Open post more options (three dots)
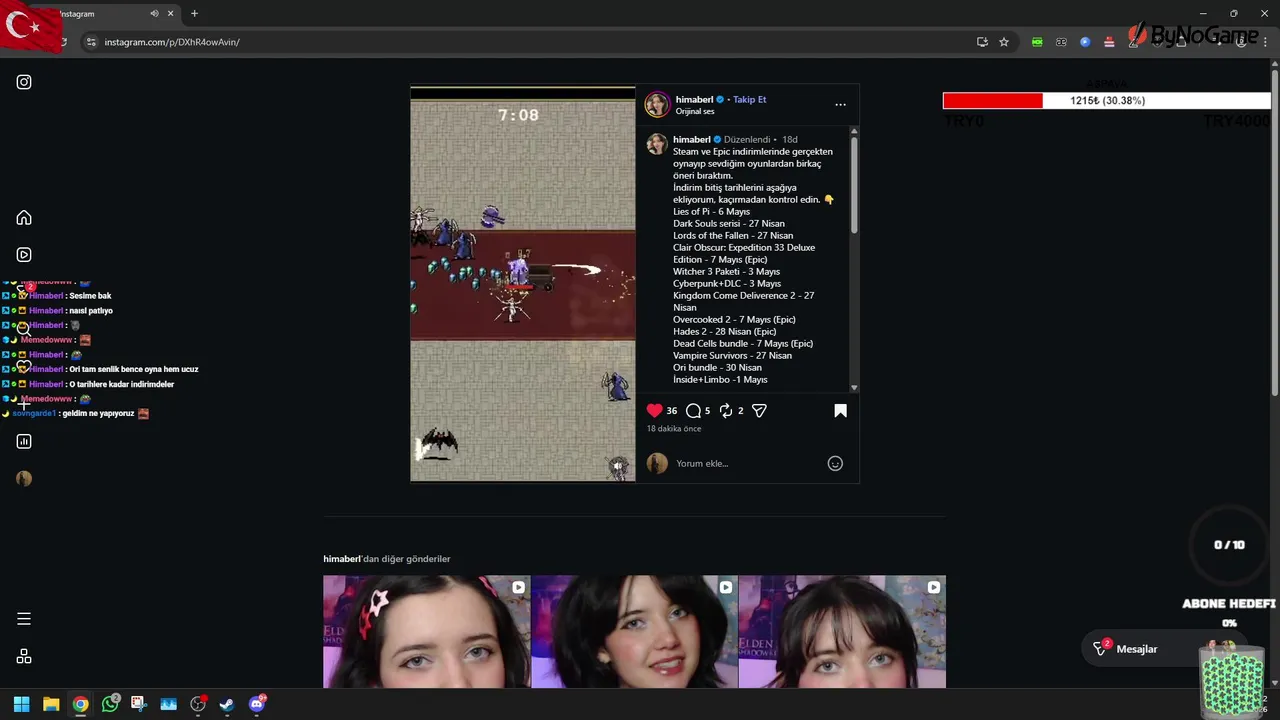1280x720 pixels. coord(840,104)
